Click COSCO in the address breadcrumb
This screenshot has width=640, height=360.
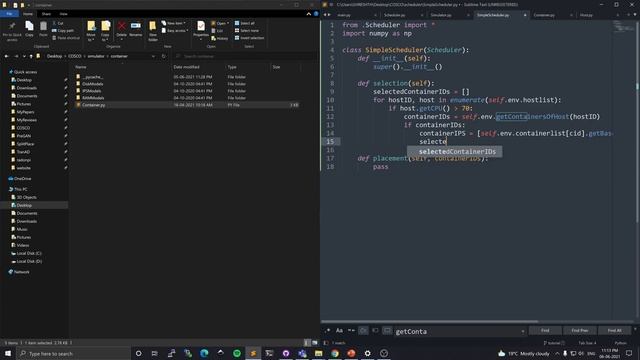[75, 56]
